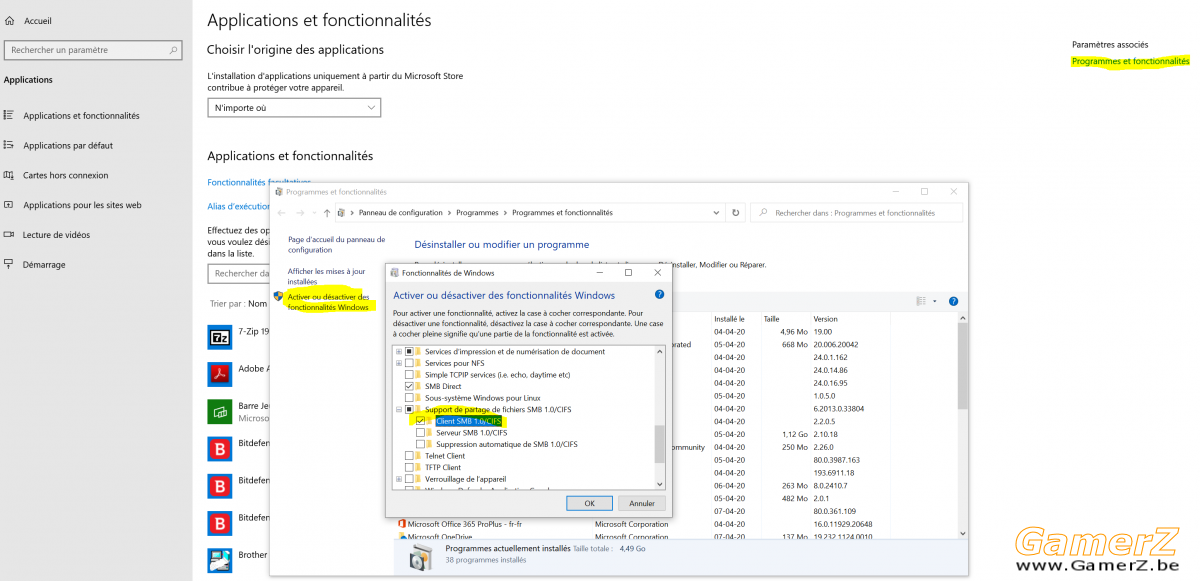
Task: Click the Adobe Acrobat red icon in Settings list
Action: [x=220, y=374]
